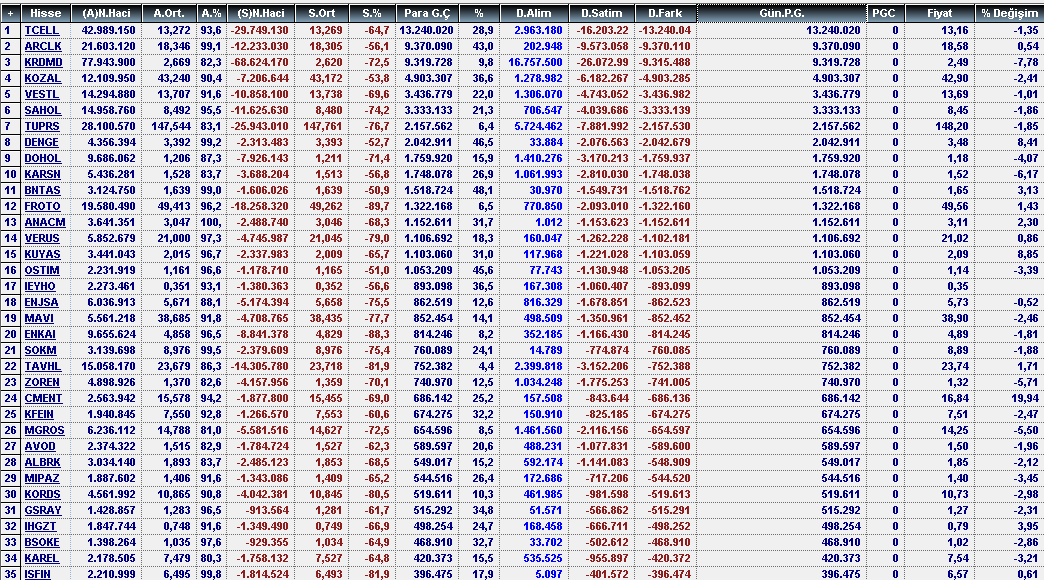This screenshot has height=580, width=1044.
Task: Sort by (A)N.Haci column header
Action: 108,13
